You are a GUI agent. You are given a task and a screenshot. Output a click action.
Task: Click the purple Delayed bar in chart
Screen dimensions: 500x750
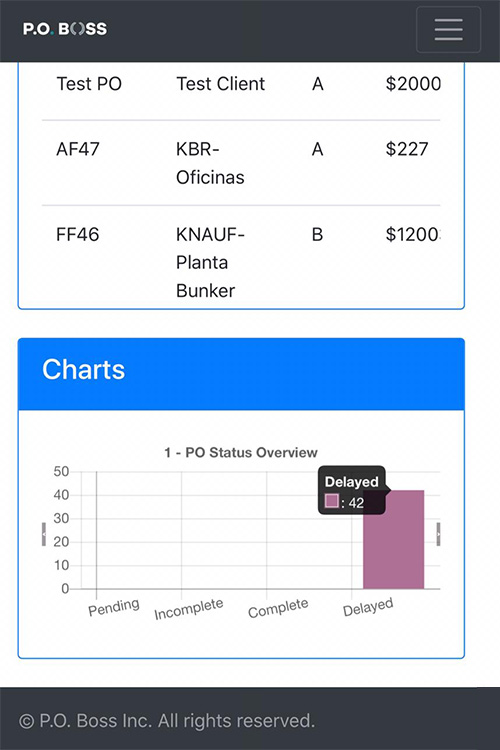(393, 539)
